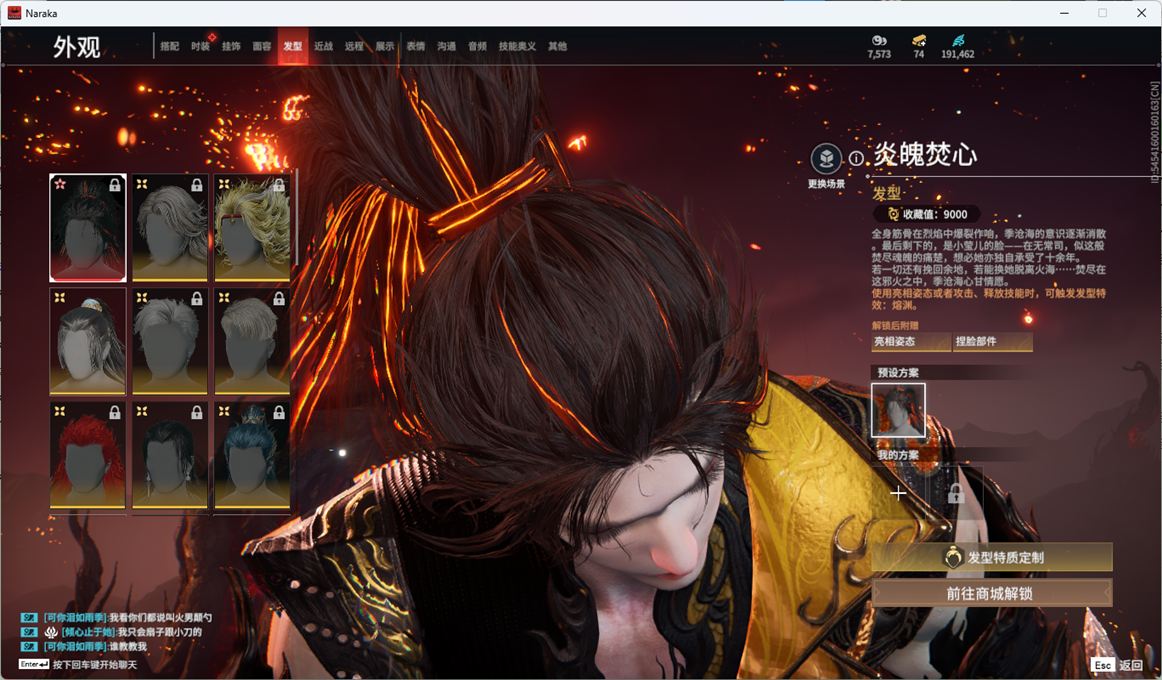This screenshot has width=1162, height=680.
Task: Click the Enter chat prompt at bottom
Action: pyautogui.click(x=78, y=664)
